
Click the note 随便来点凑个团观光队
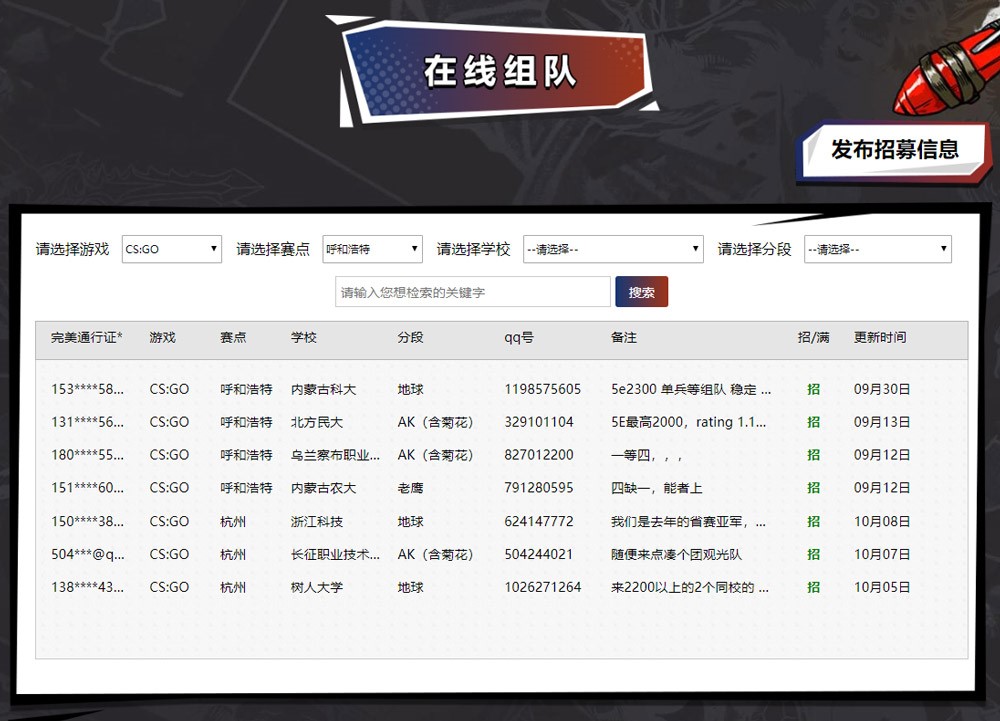click(x=676, y=554)
